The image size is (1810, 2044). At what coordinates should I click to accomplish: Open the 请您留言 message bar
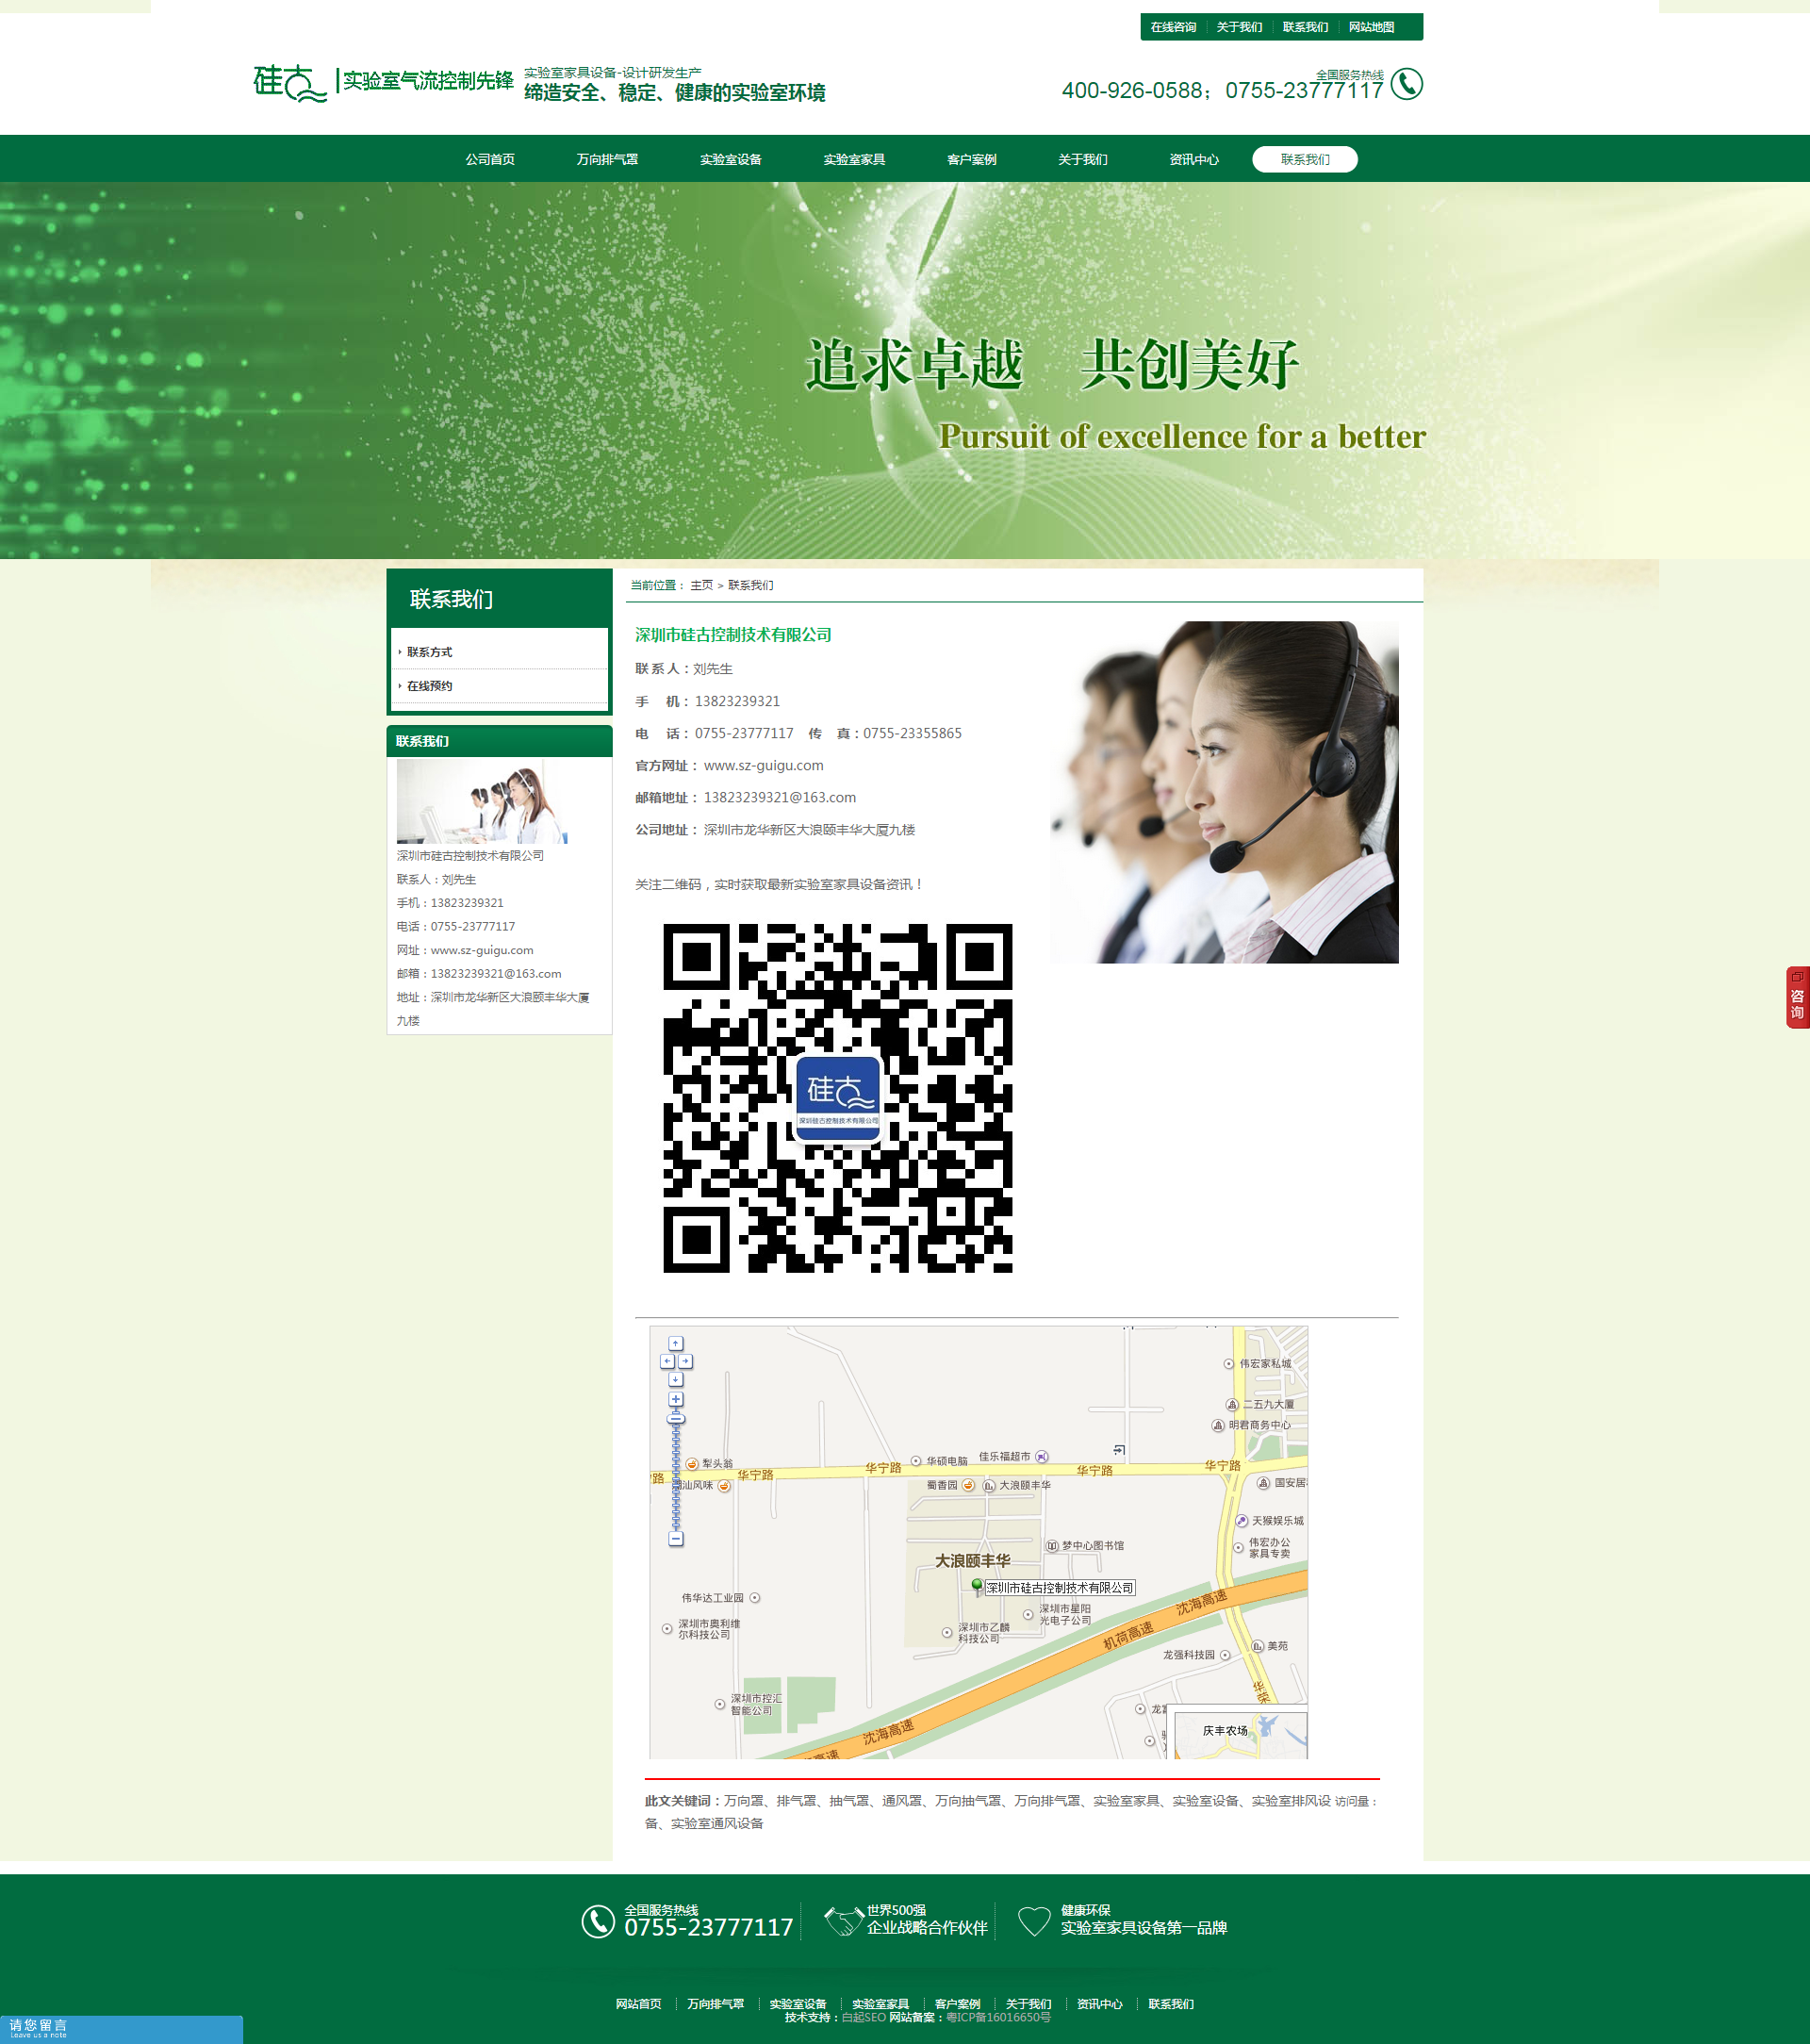[121, 2029]
